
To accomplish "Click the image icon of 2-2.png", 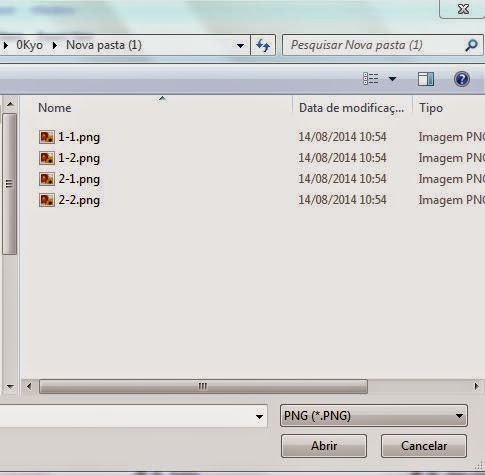I will [x=47, y=200].
